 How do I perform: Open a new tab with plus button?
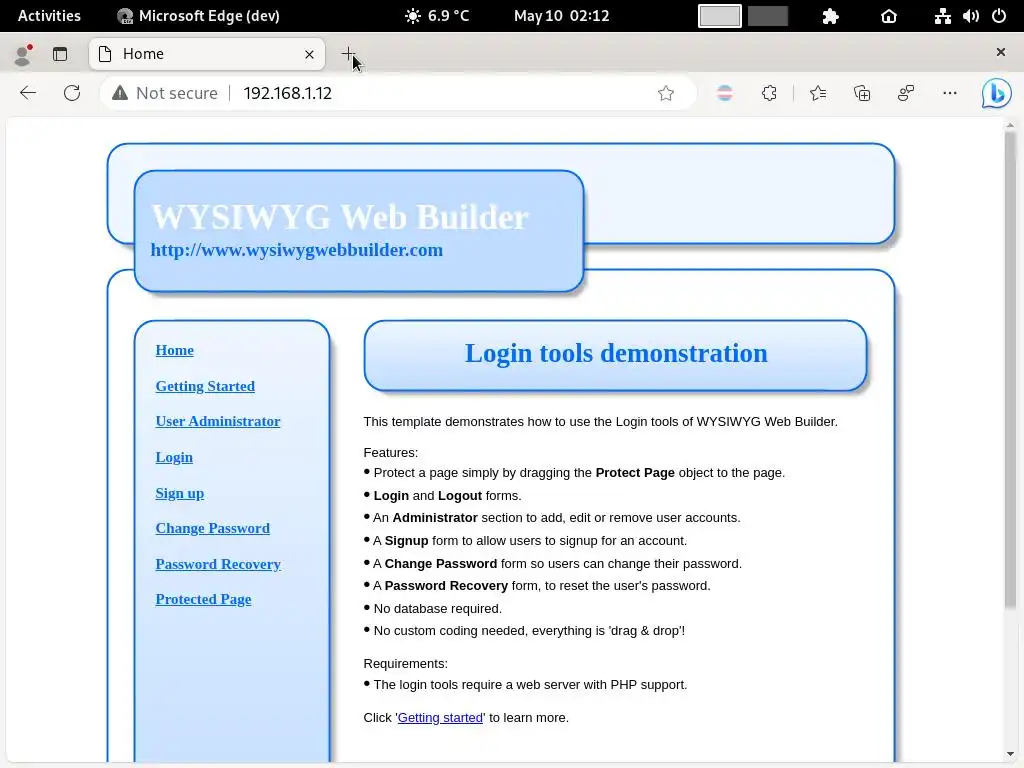pyautogui.click(x=348, y=54)
